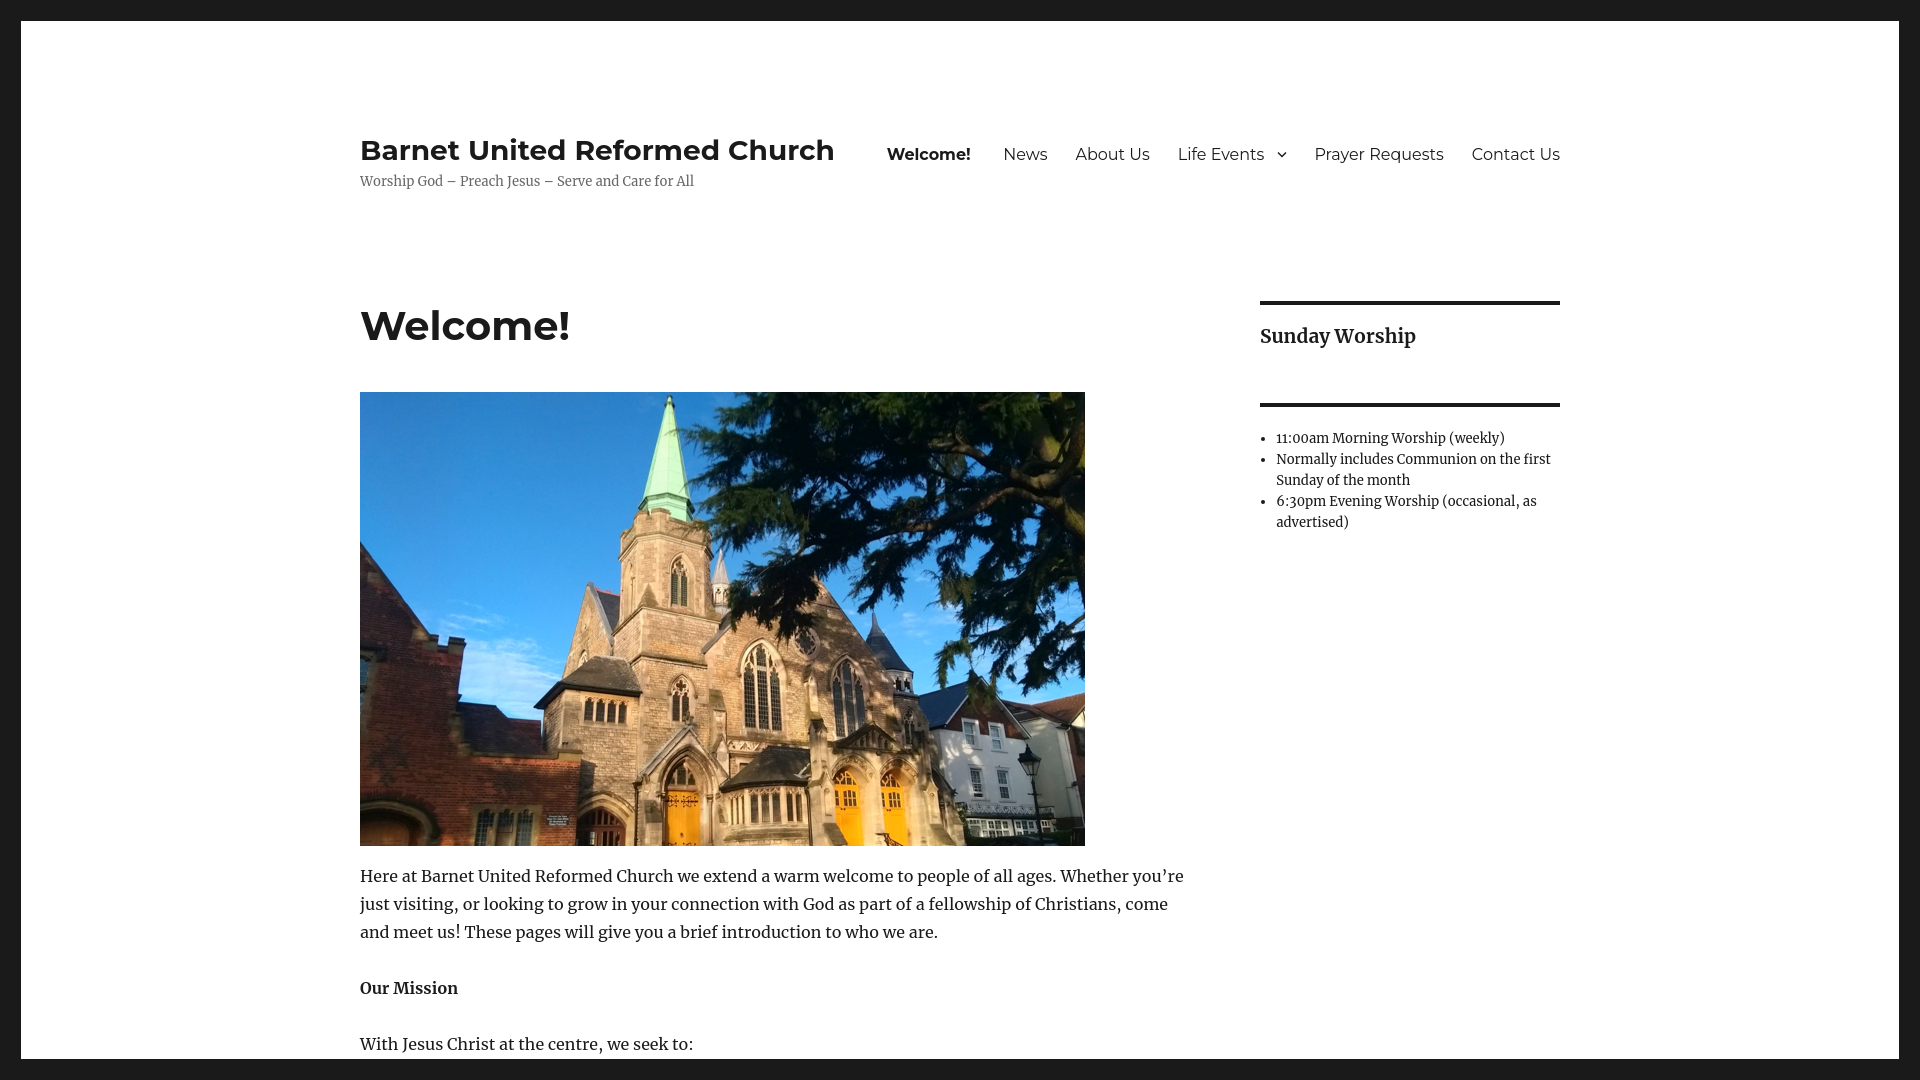Click the 11:00am Morning Worship list item

pyautogui.click(x=1390, y=438)
